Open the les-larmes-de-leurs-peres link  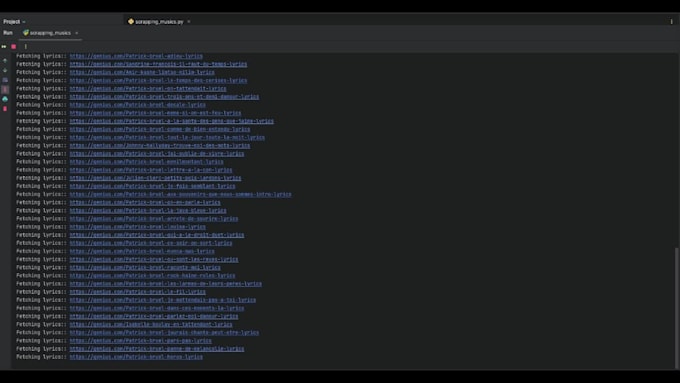click(x=166, y=284)
